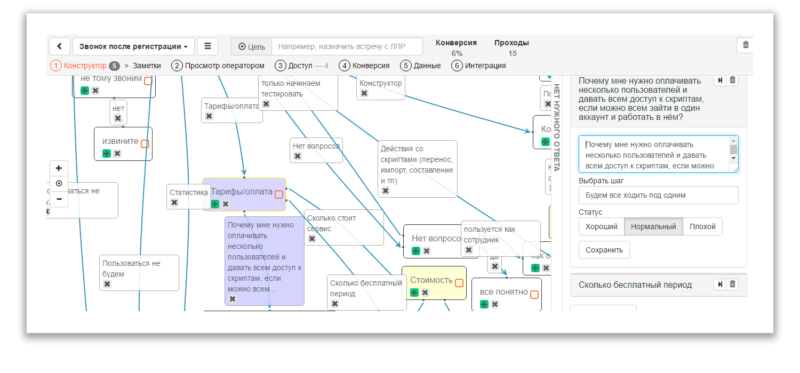Image resolution: width=800 pixels, height=373 pixels.
Task: Toggle the orange checkbox on 'Тарифы/оплата' node
Action: pyautogui.click(x=279, y=194)
